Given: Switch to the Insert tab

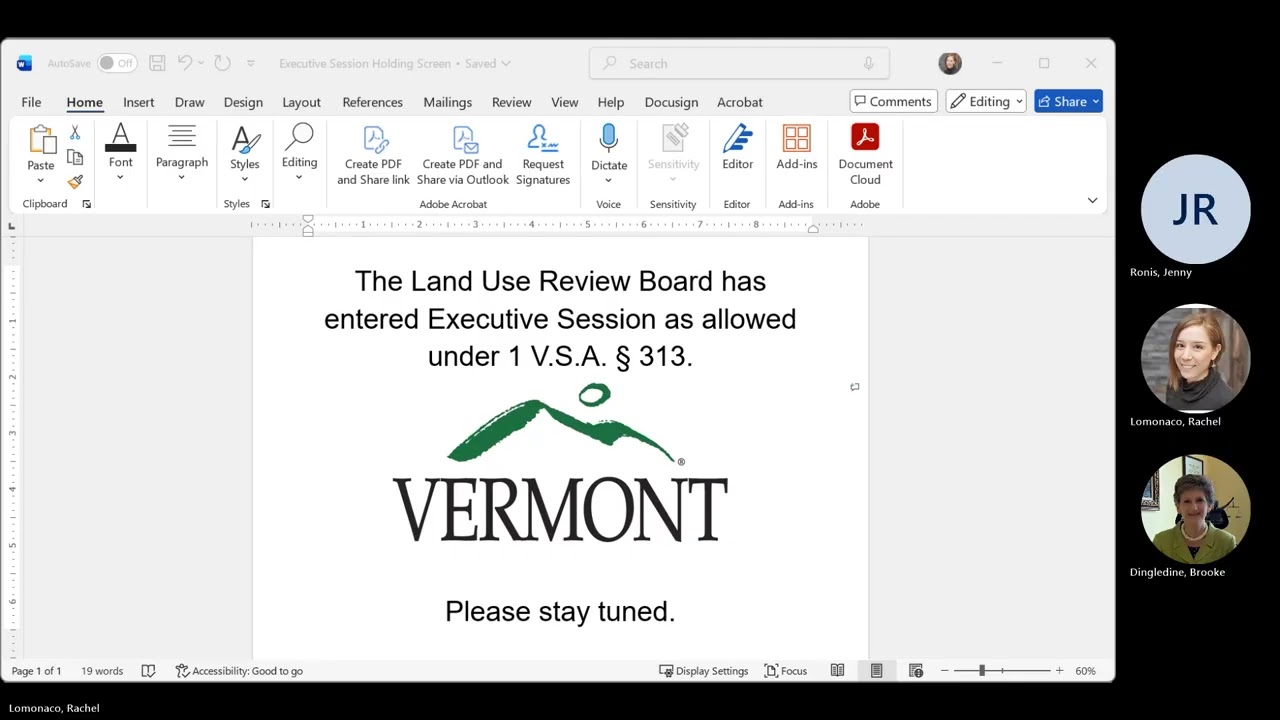Looking at the screenshot, I should pyautogui.click(x=139, y=102).
